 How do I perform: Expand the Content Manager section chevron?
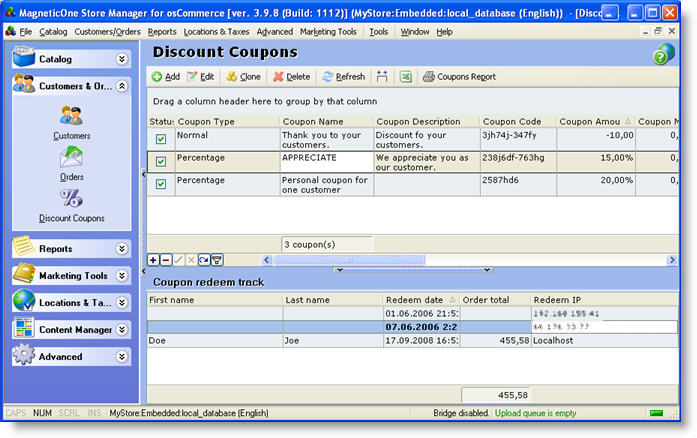(x=122, y=330)
